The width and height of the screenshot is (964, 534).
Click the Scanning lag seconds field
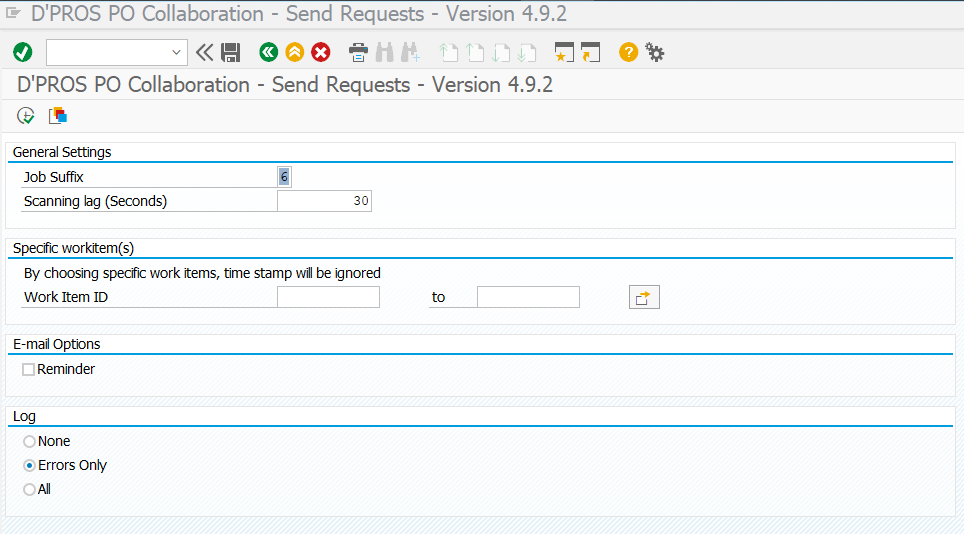(x=324, y=201)
